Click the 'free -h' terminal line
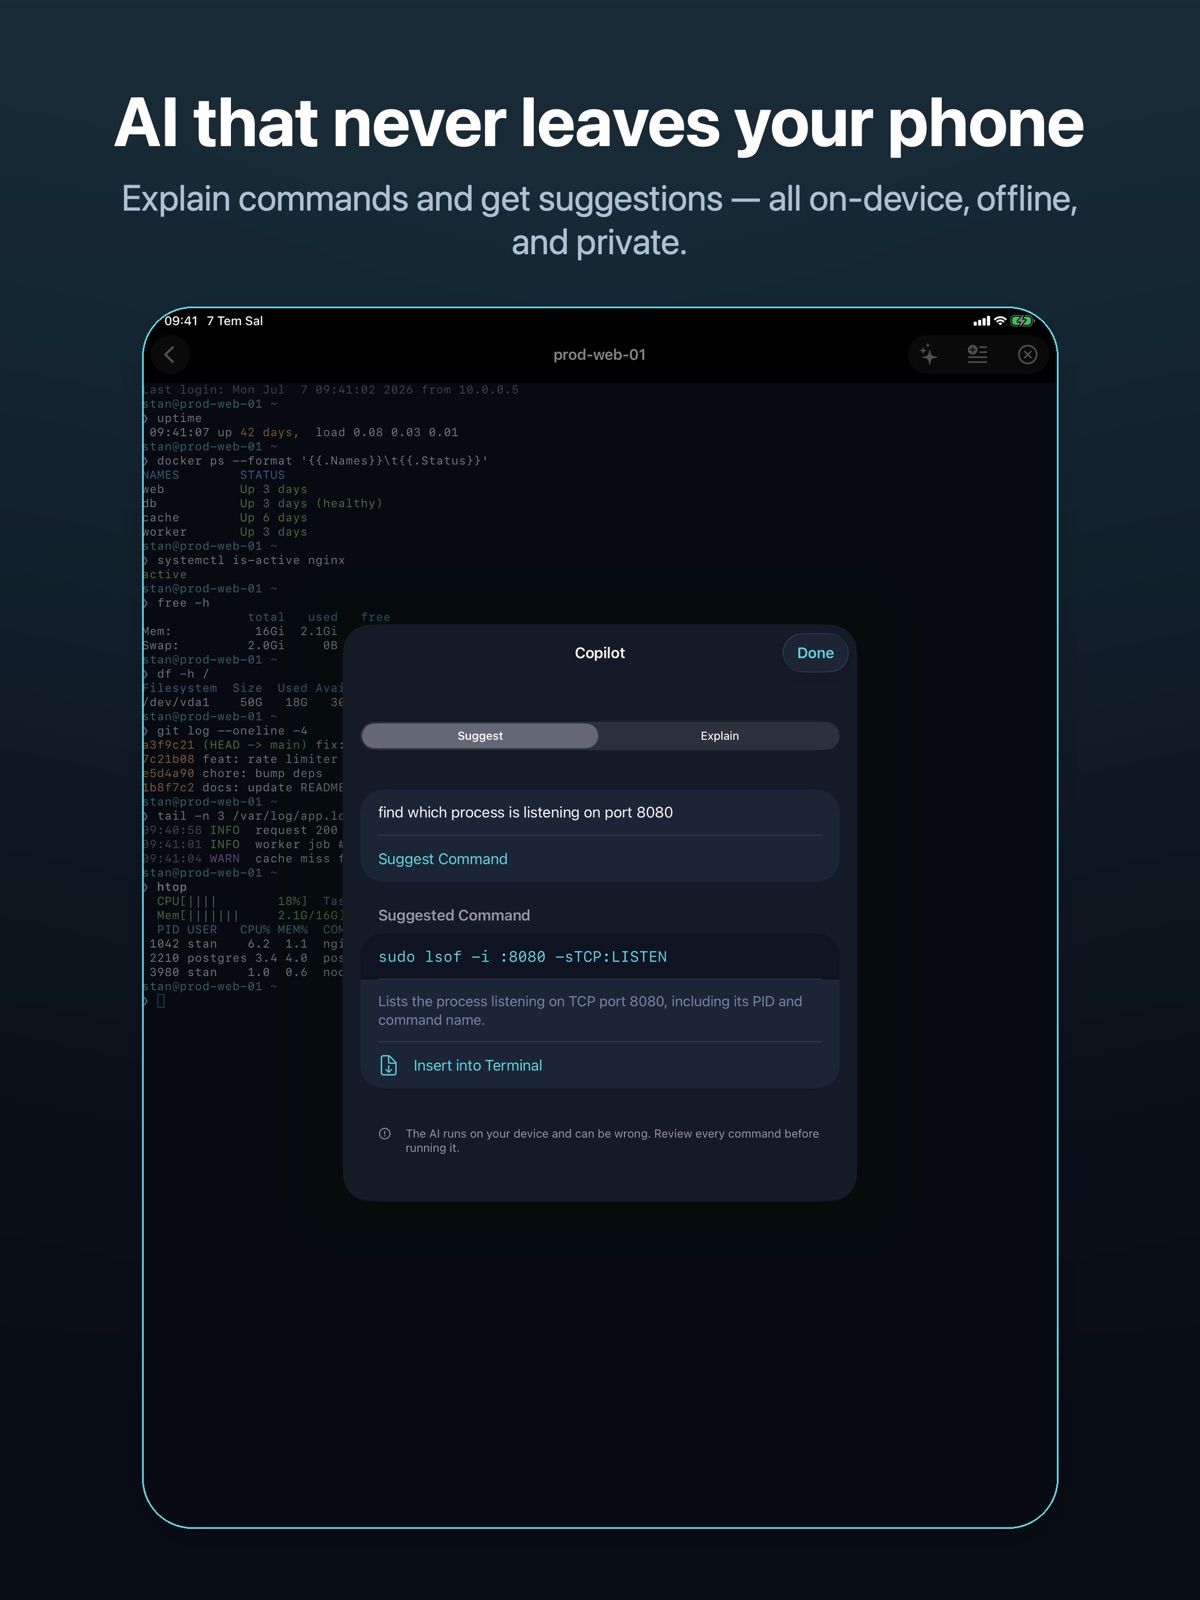1200x1600 pixels. [177, 603]
